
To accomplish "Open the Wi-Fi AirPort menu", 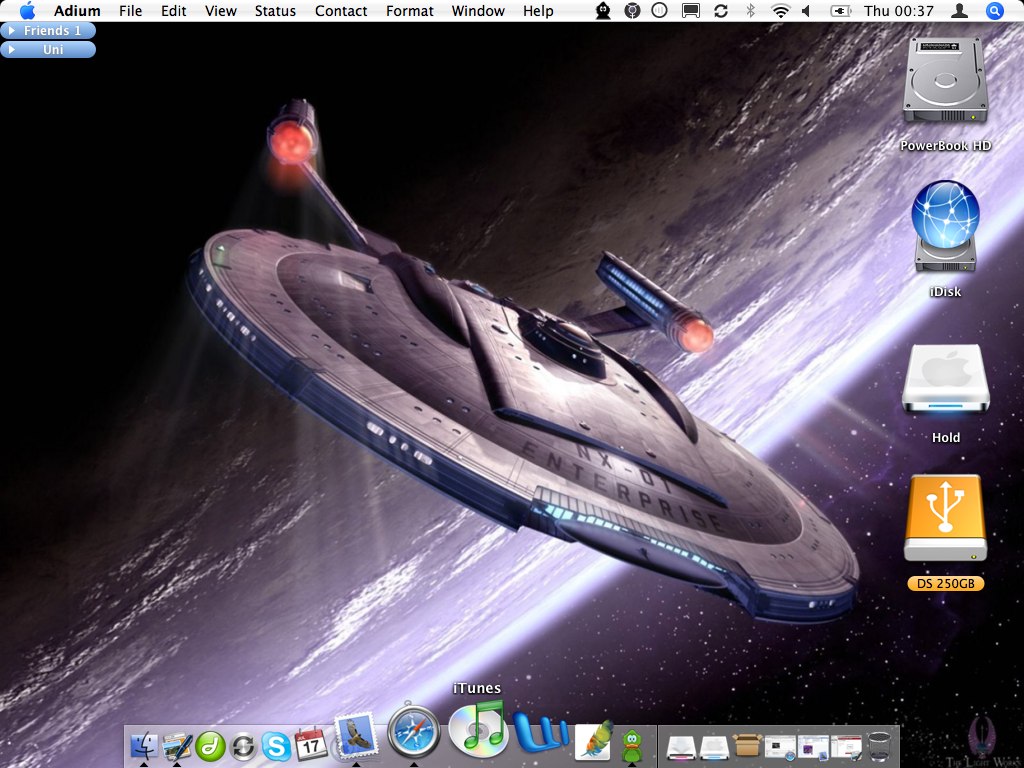I will pos(780,10).
